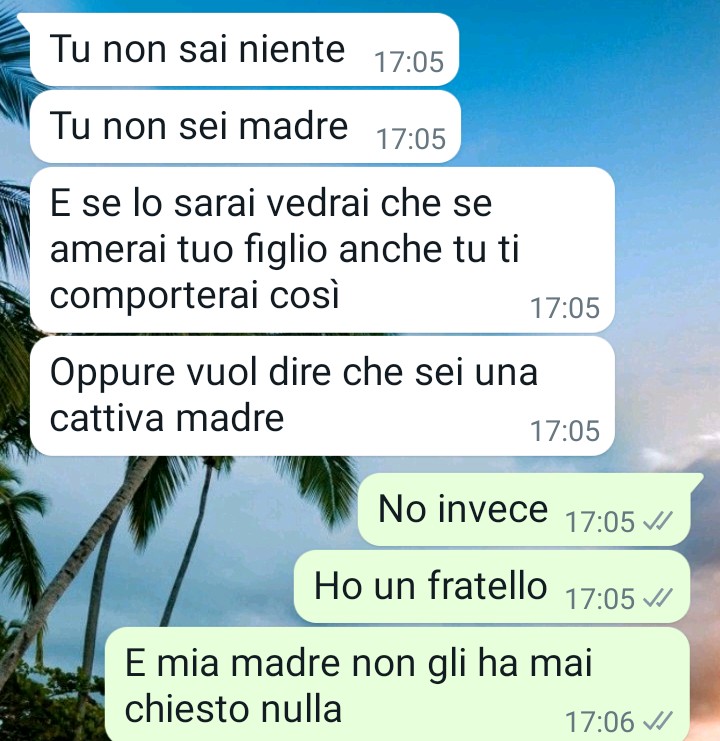Click the 17:06 timestamp on last sent message
720x741 pixels.
coord(600,723)
